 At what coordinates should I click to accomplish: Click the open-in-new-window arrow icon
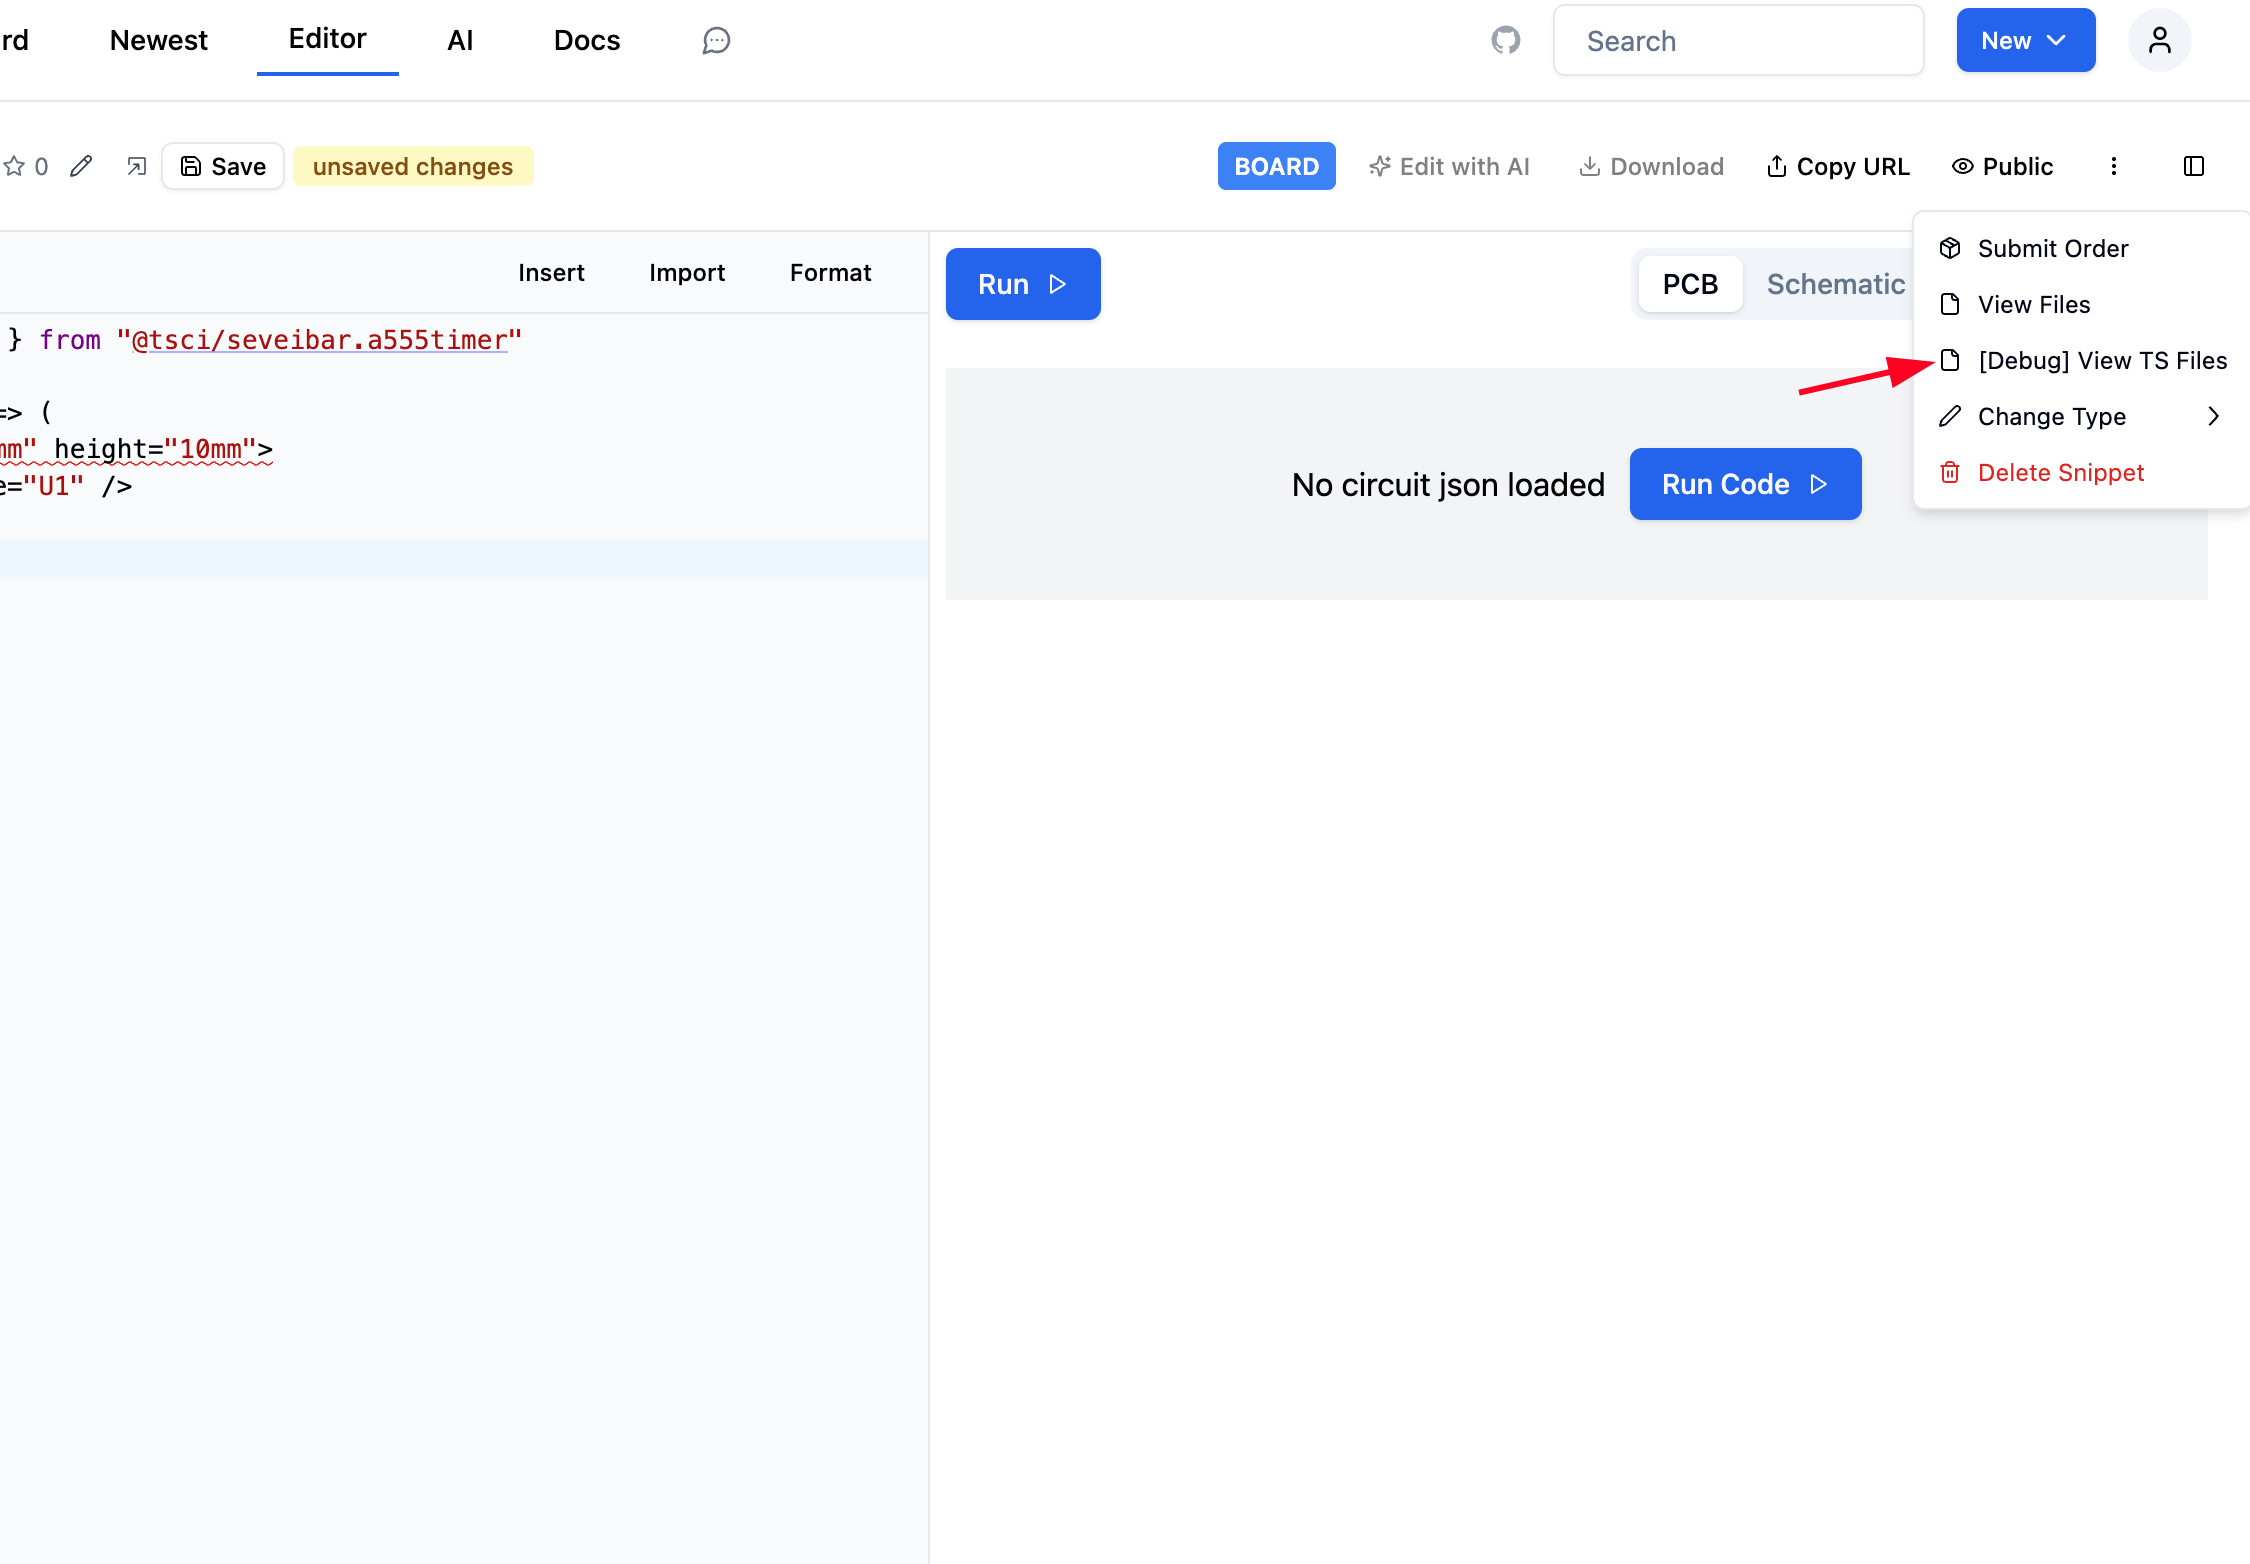[137, 166]
